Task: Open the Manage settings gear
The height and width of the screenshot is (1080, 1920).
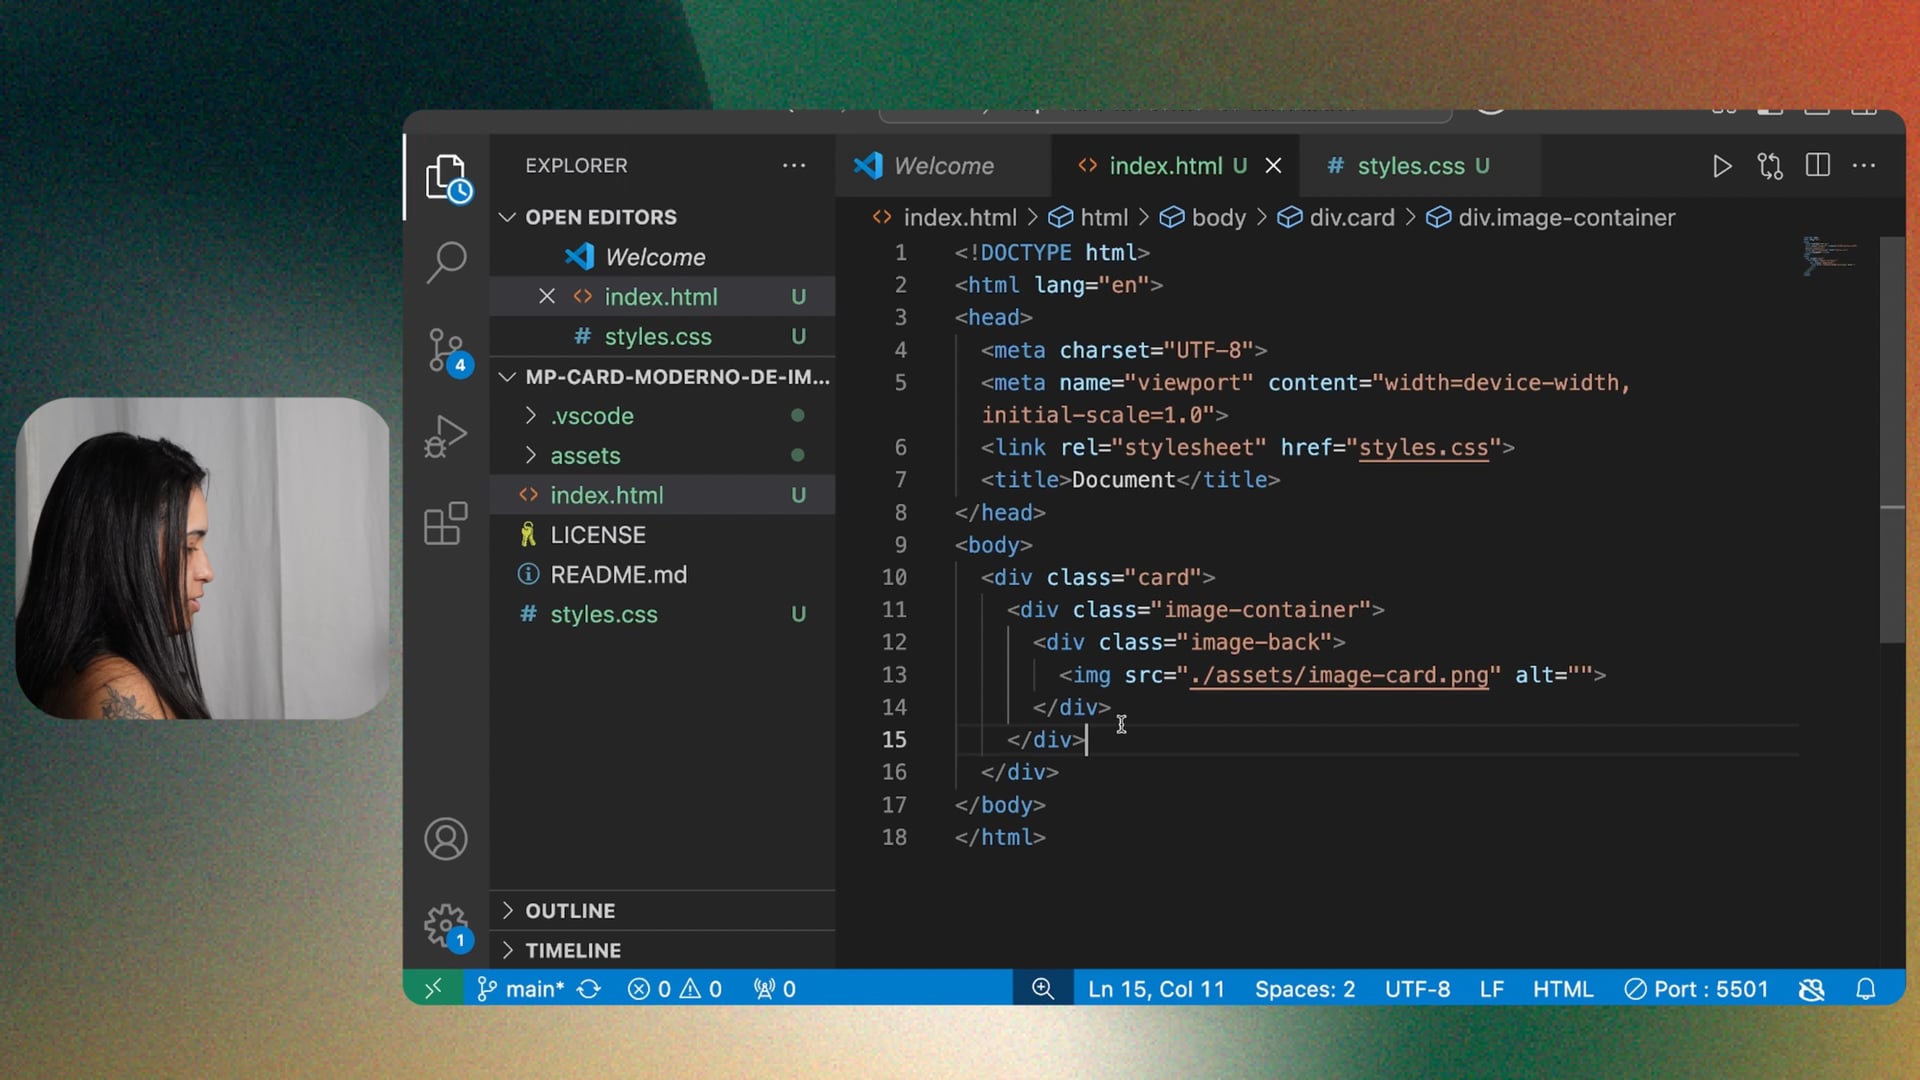Action: (446, 925)
